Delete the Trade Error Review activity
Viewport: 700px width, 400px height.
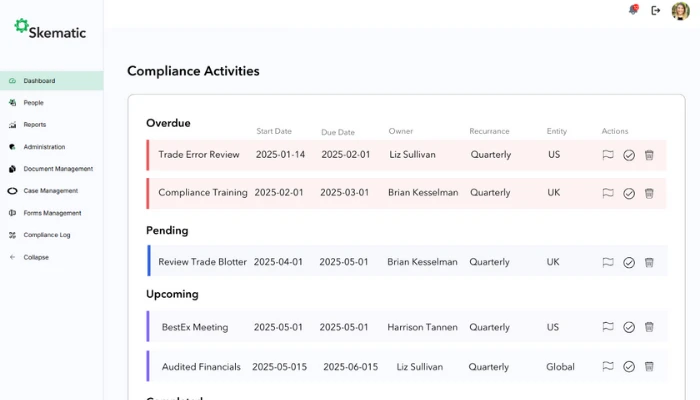click(x=649, y=155)
